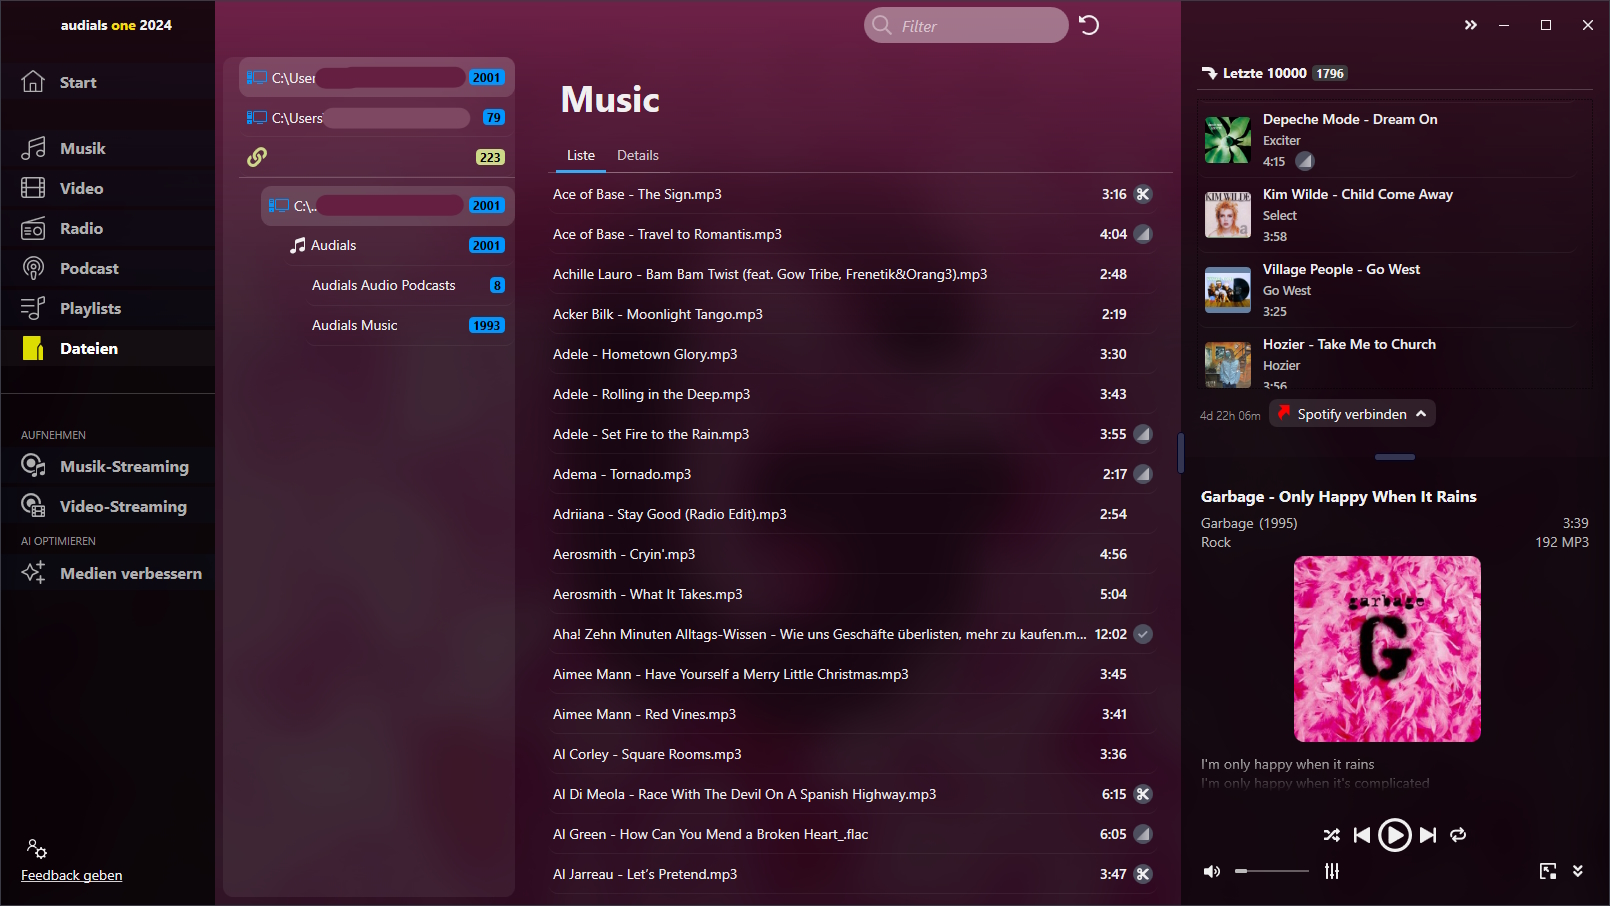The height and width of the screenshot is (906, 1610).
Task: Open Musik-Streaming recording
Action: tap(108, 466)
